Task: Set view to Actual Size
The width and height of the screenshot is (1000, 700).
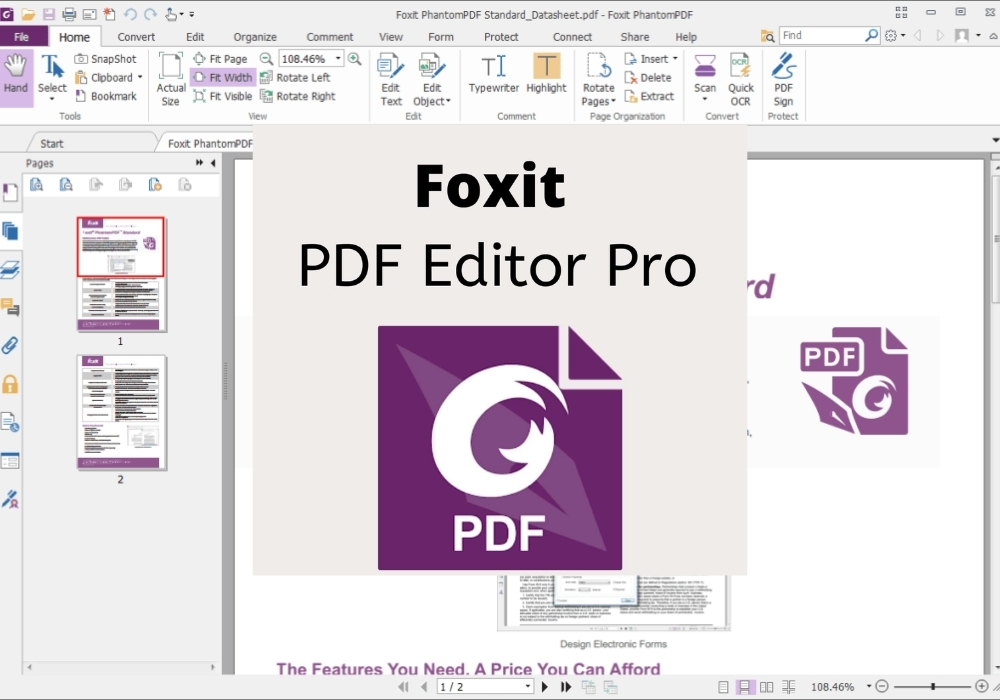Action: click(x=170, y=79)
